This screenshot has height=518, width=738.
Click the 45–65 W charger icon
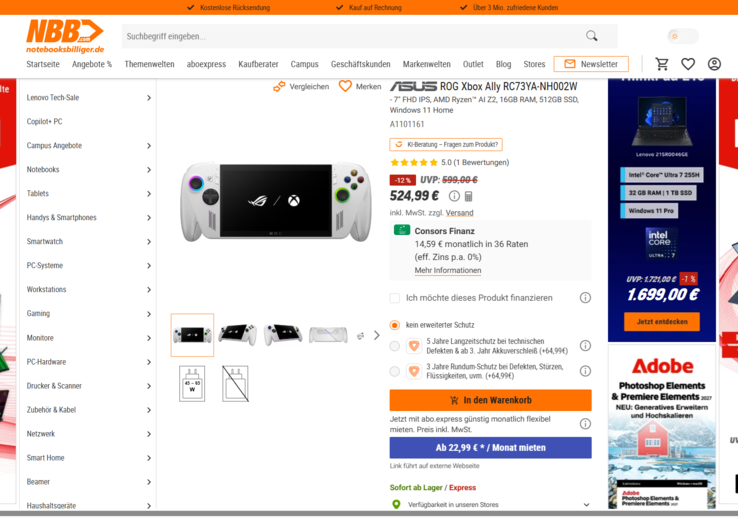pos(192,383)
